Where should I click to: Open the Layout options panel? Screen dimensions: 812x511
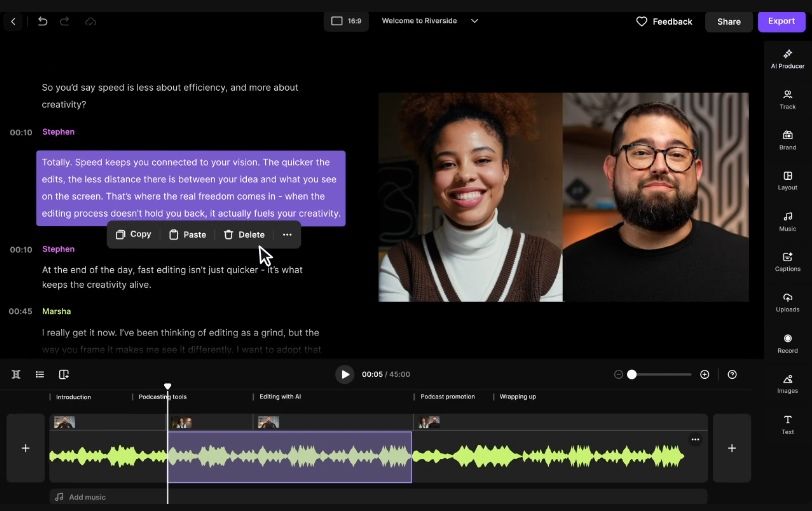pyautogui.click(x=787, y=180)
